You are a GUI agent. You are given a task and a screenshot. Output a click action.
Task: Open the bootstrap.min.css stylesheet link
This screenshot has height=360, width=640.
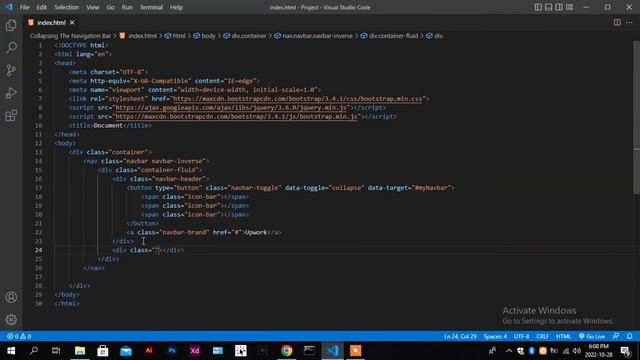(x=298, y=99)
